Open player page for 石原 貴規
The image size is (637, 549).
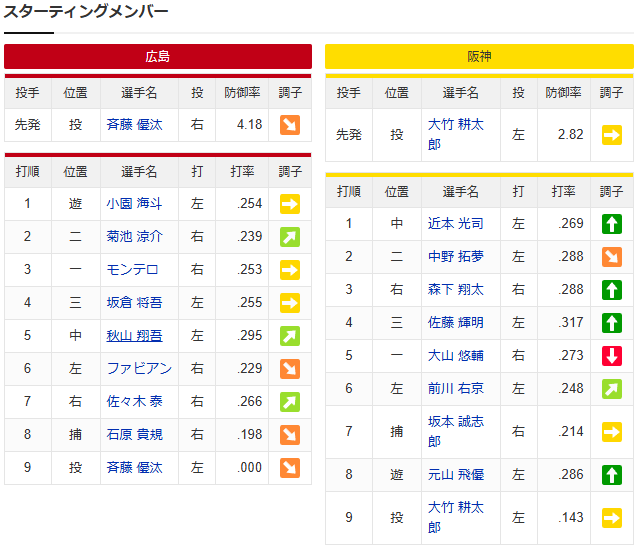coord(134,434)
